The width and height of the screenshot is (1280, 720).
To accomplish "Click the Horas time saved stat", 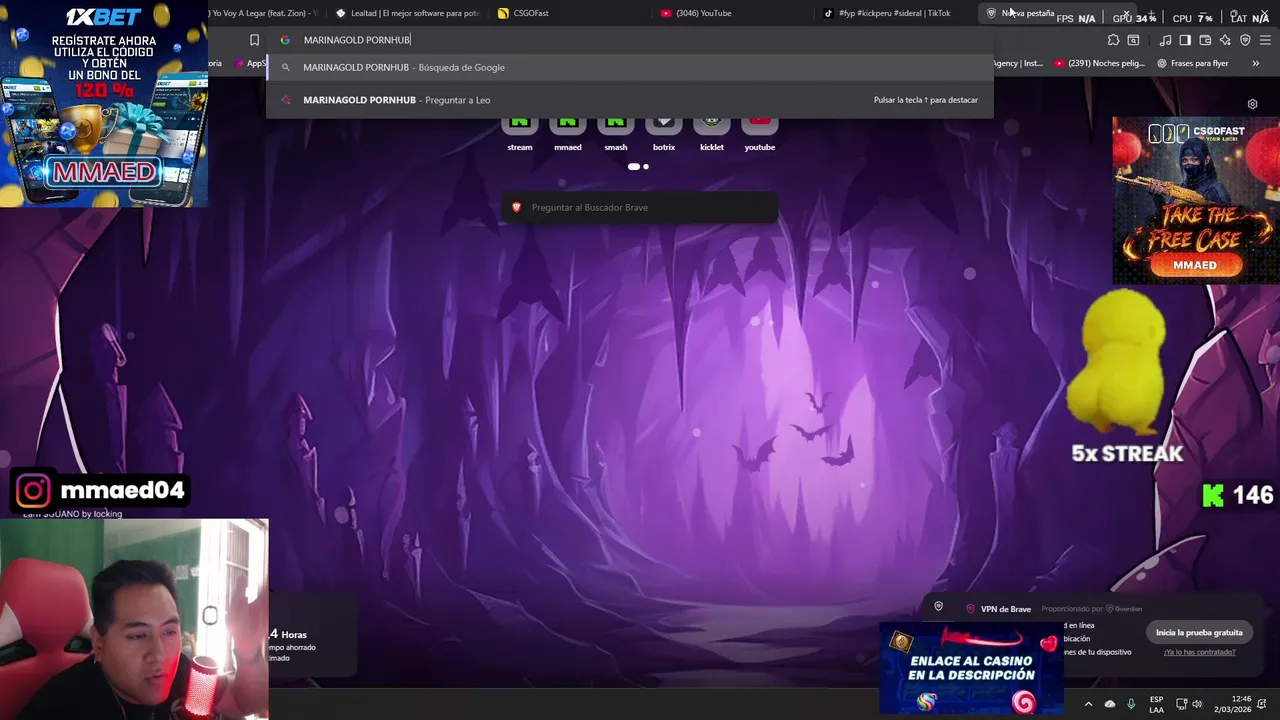I will [288, 634].
